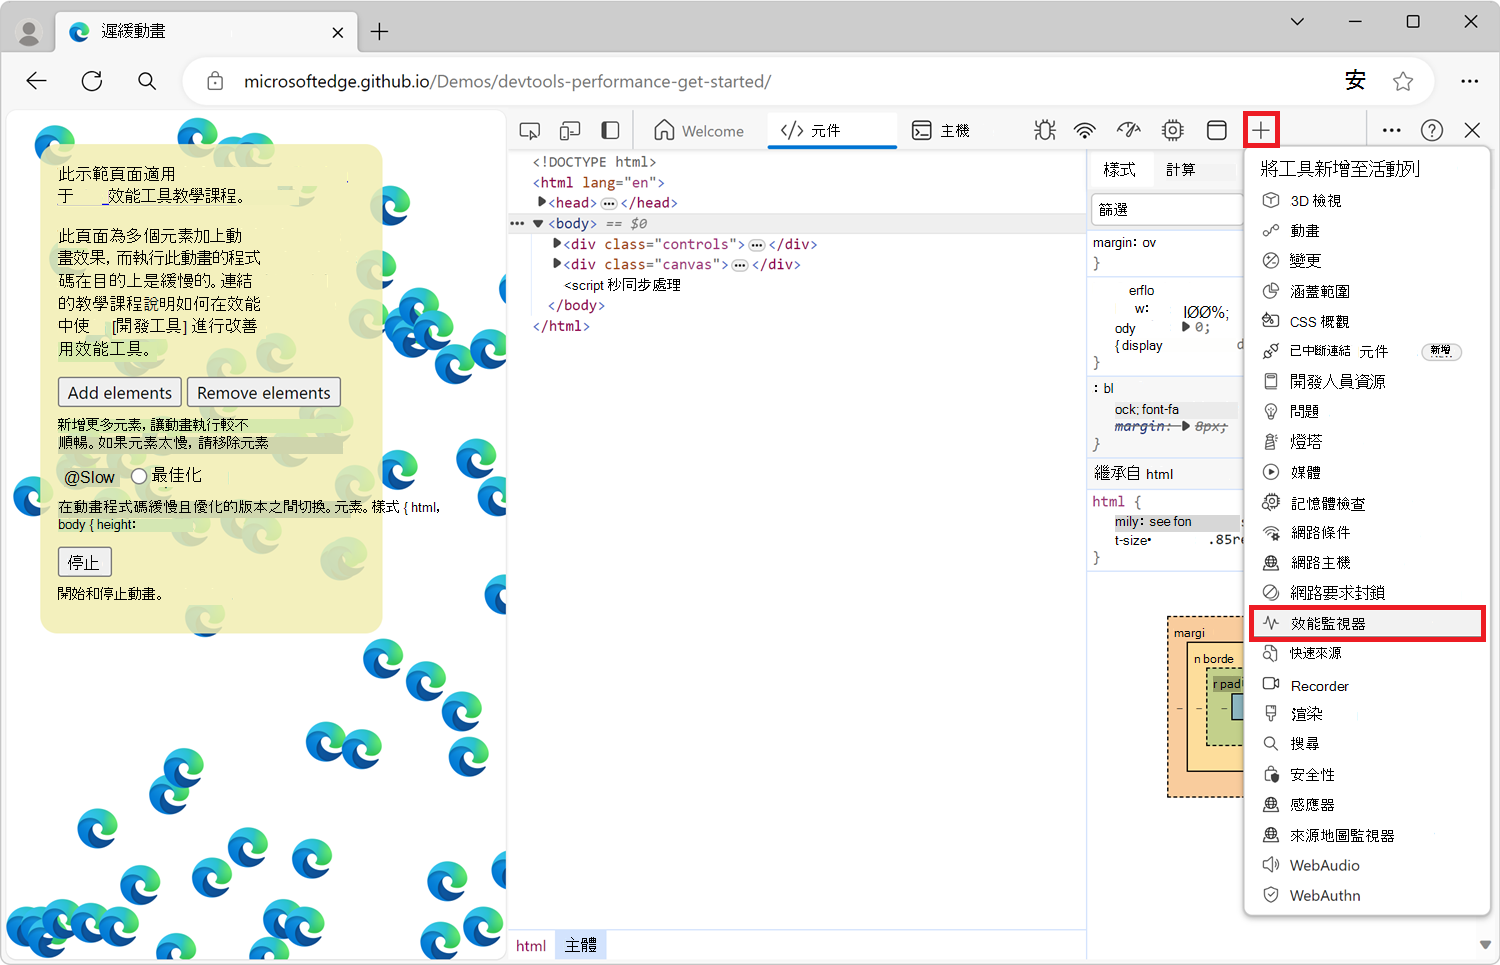Click the 篩選 filter input field
This screenshot has height=965, width=1500.
(x=1167, y=210)
